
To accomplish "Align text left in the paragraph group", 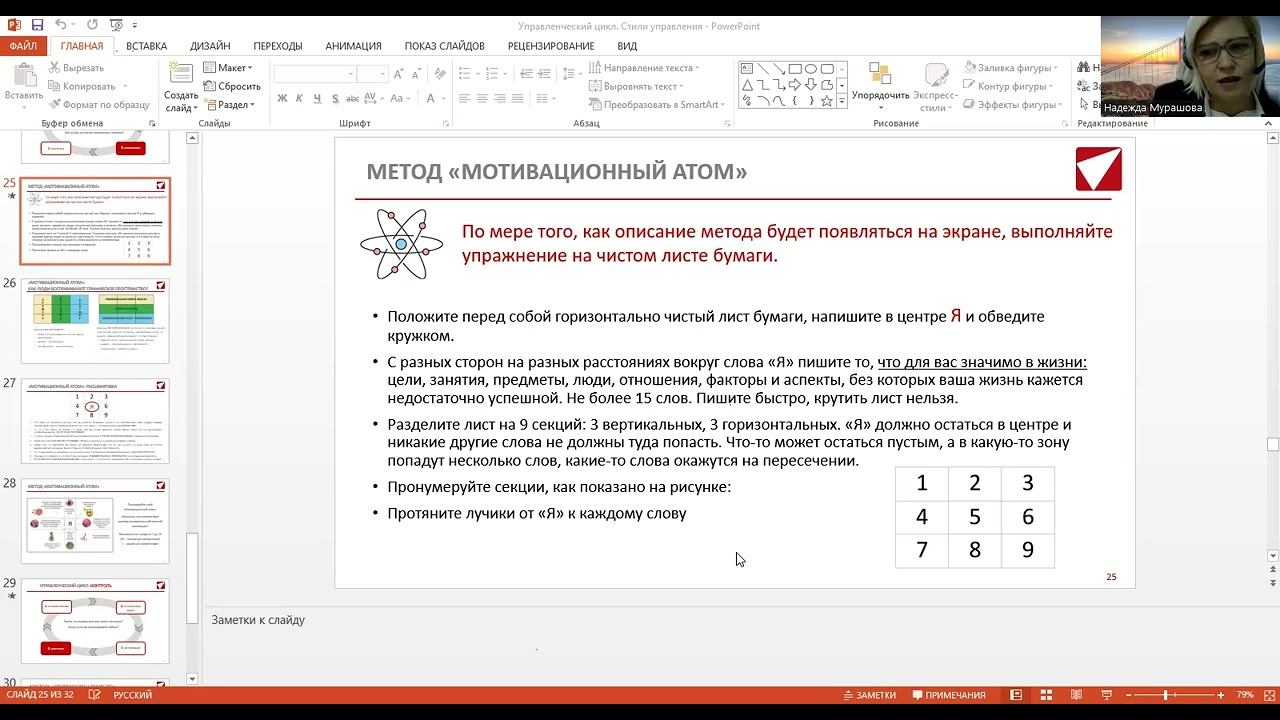I will pos(463,98).
